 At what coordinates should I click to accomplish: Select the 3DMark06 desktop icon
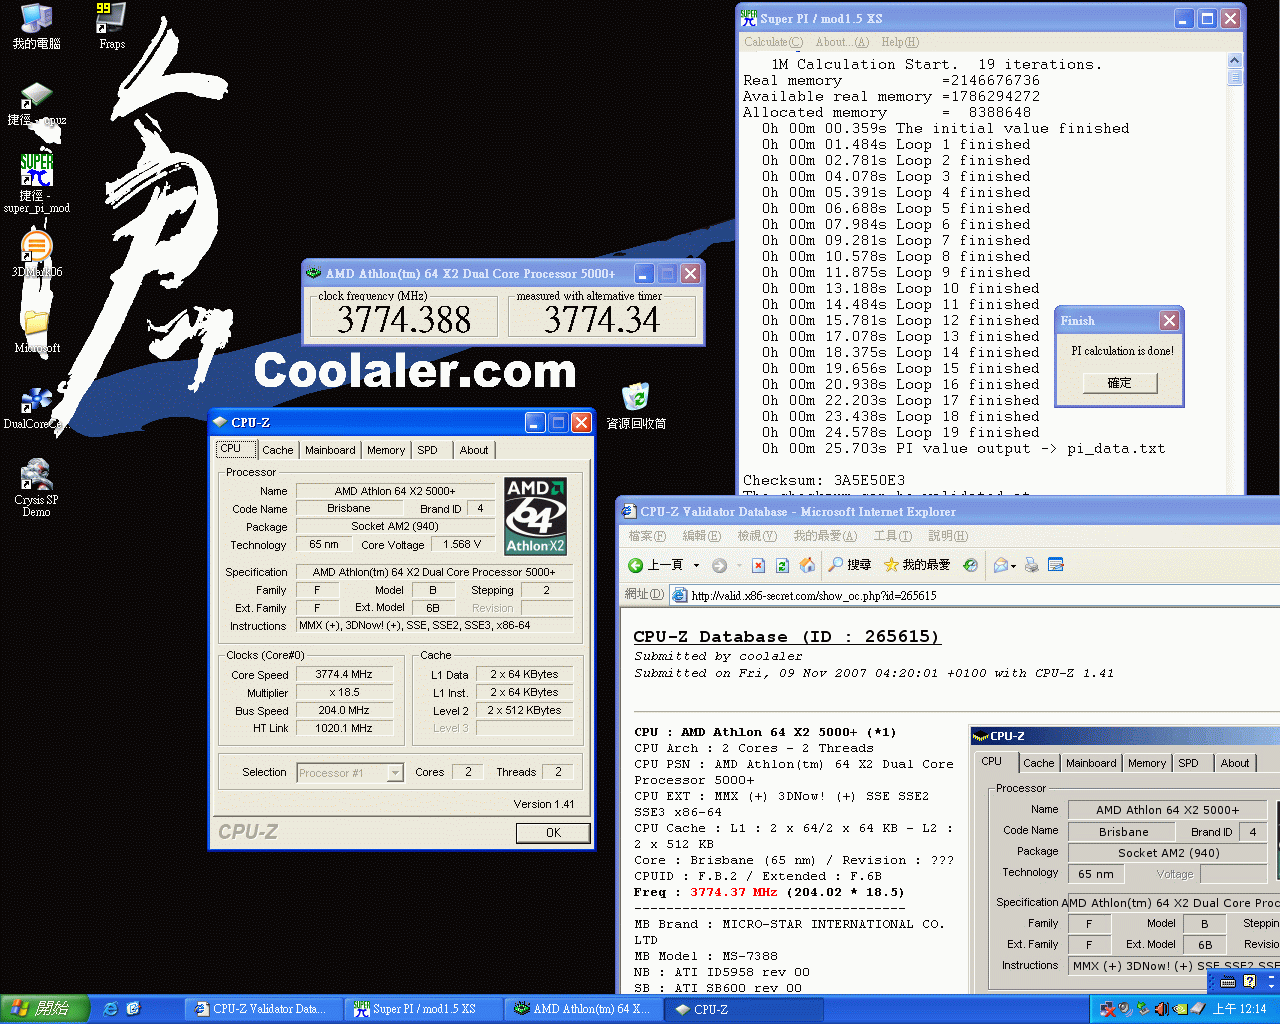[x=37, y=253]
